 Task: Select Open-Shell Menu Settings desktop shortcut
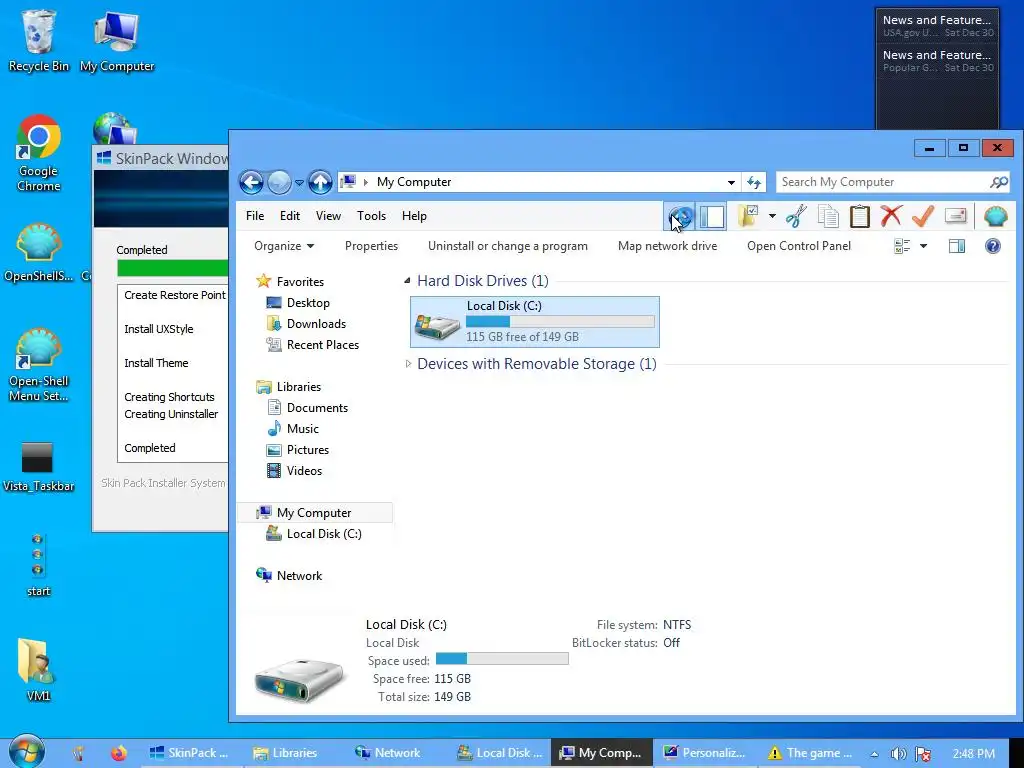39,366
